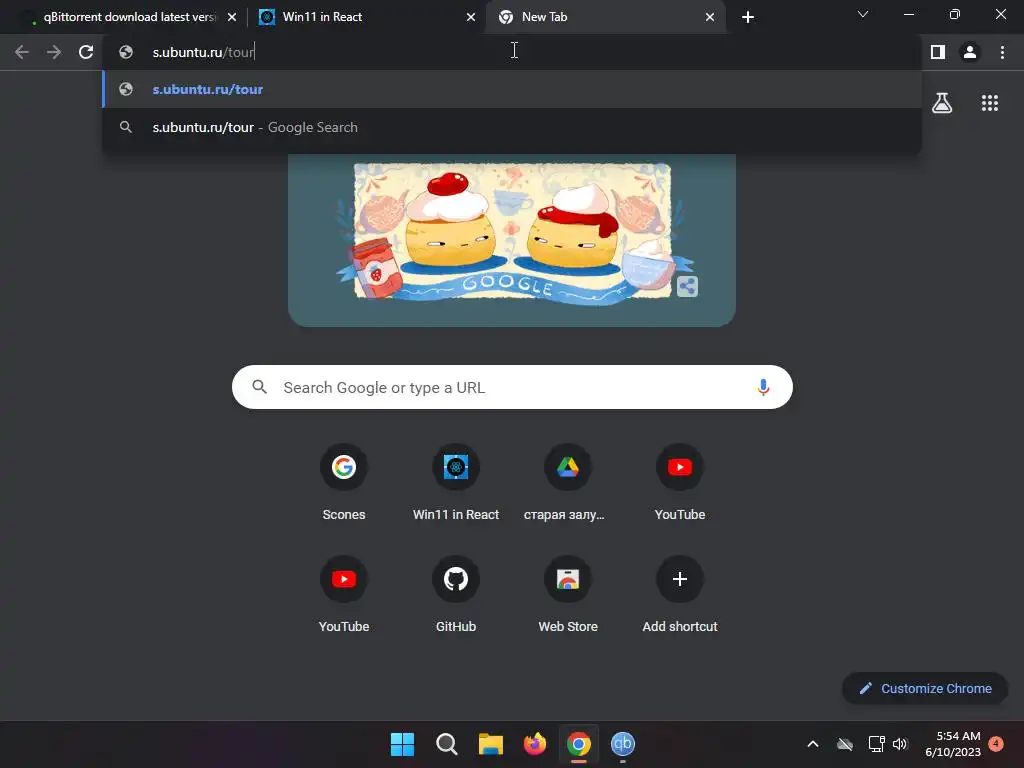Open qBittorrent from the taskbar
This screenshot has width=1024, height=768.
622,744
